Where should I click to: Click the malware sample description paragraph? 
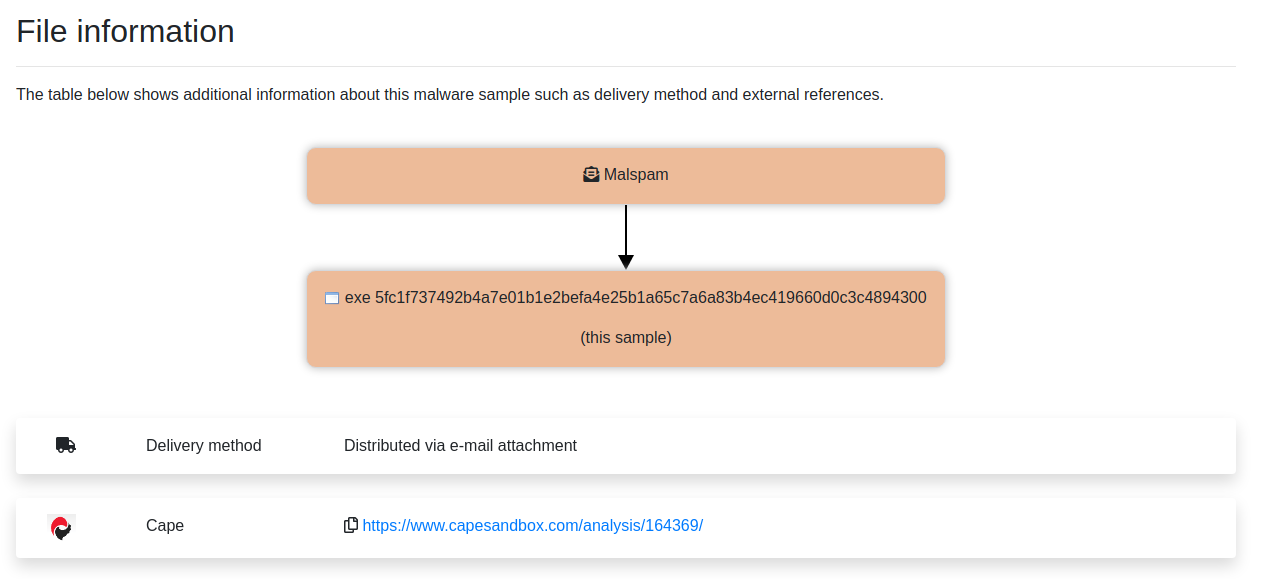coord(450,95)
